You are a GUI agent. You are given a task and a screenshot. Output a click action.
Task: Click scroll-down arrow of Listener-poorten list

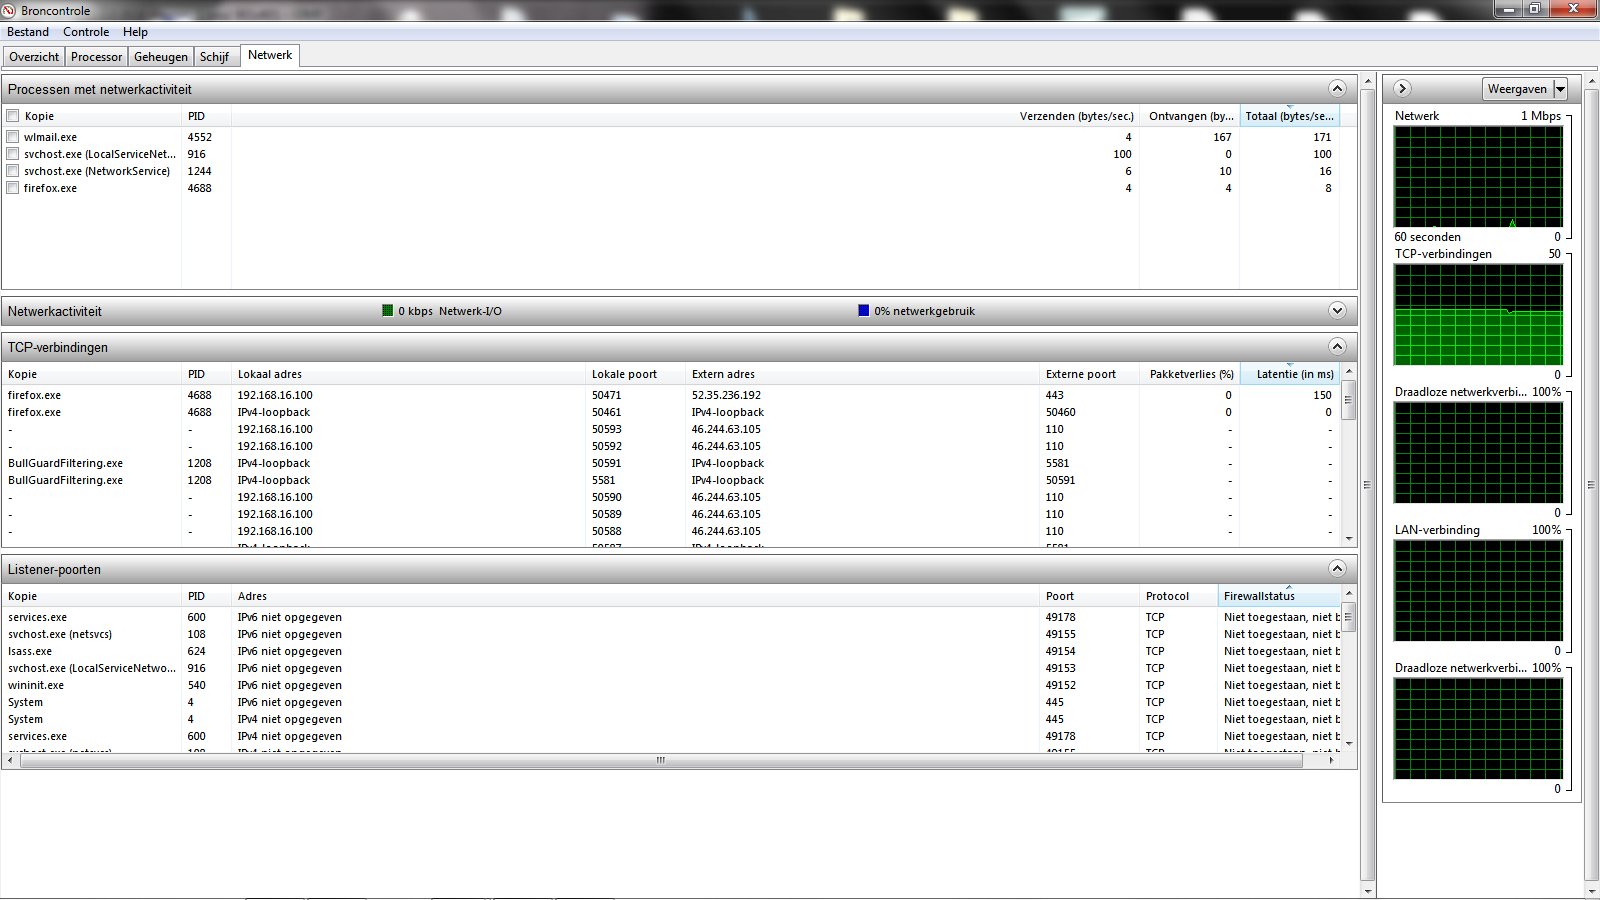click(1349, 743)
